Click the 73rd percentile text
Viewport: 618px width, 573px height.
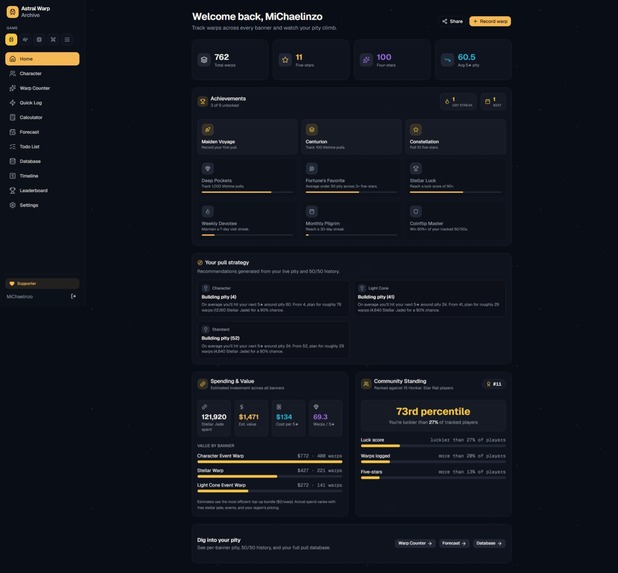tap(433, 411)
